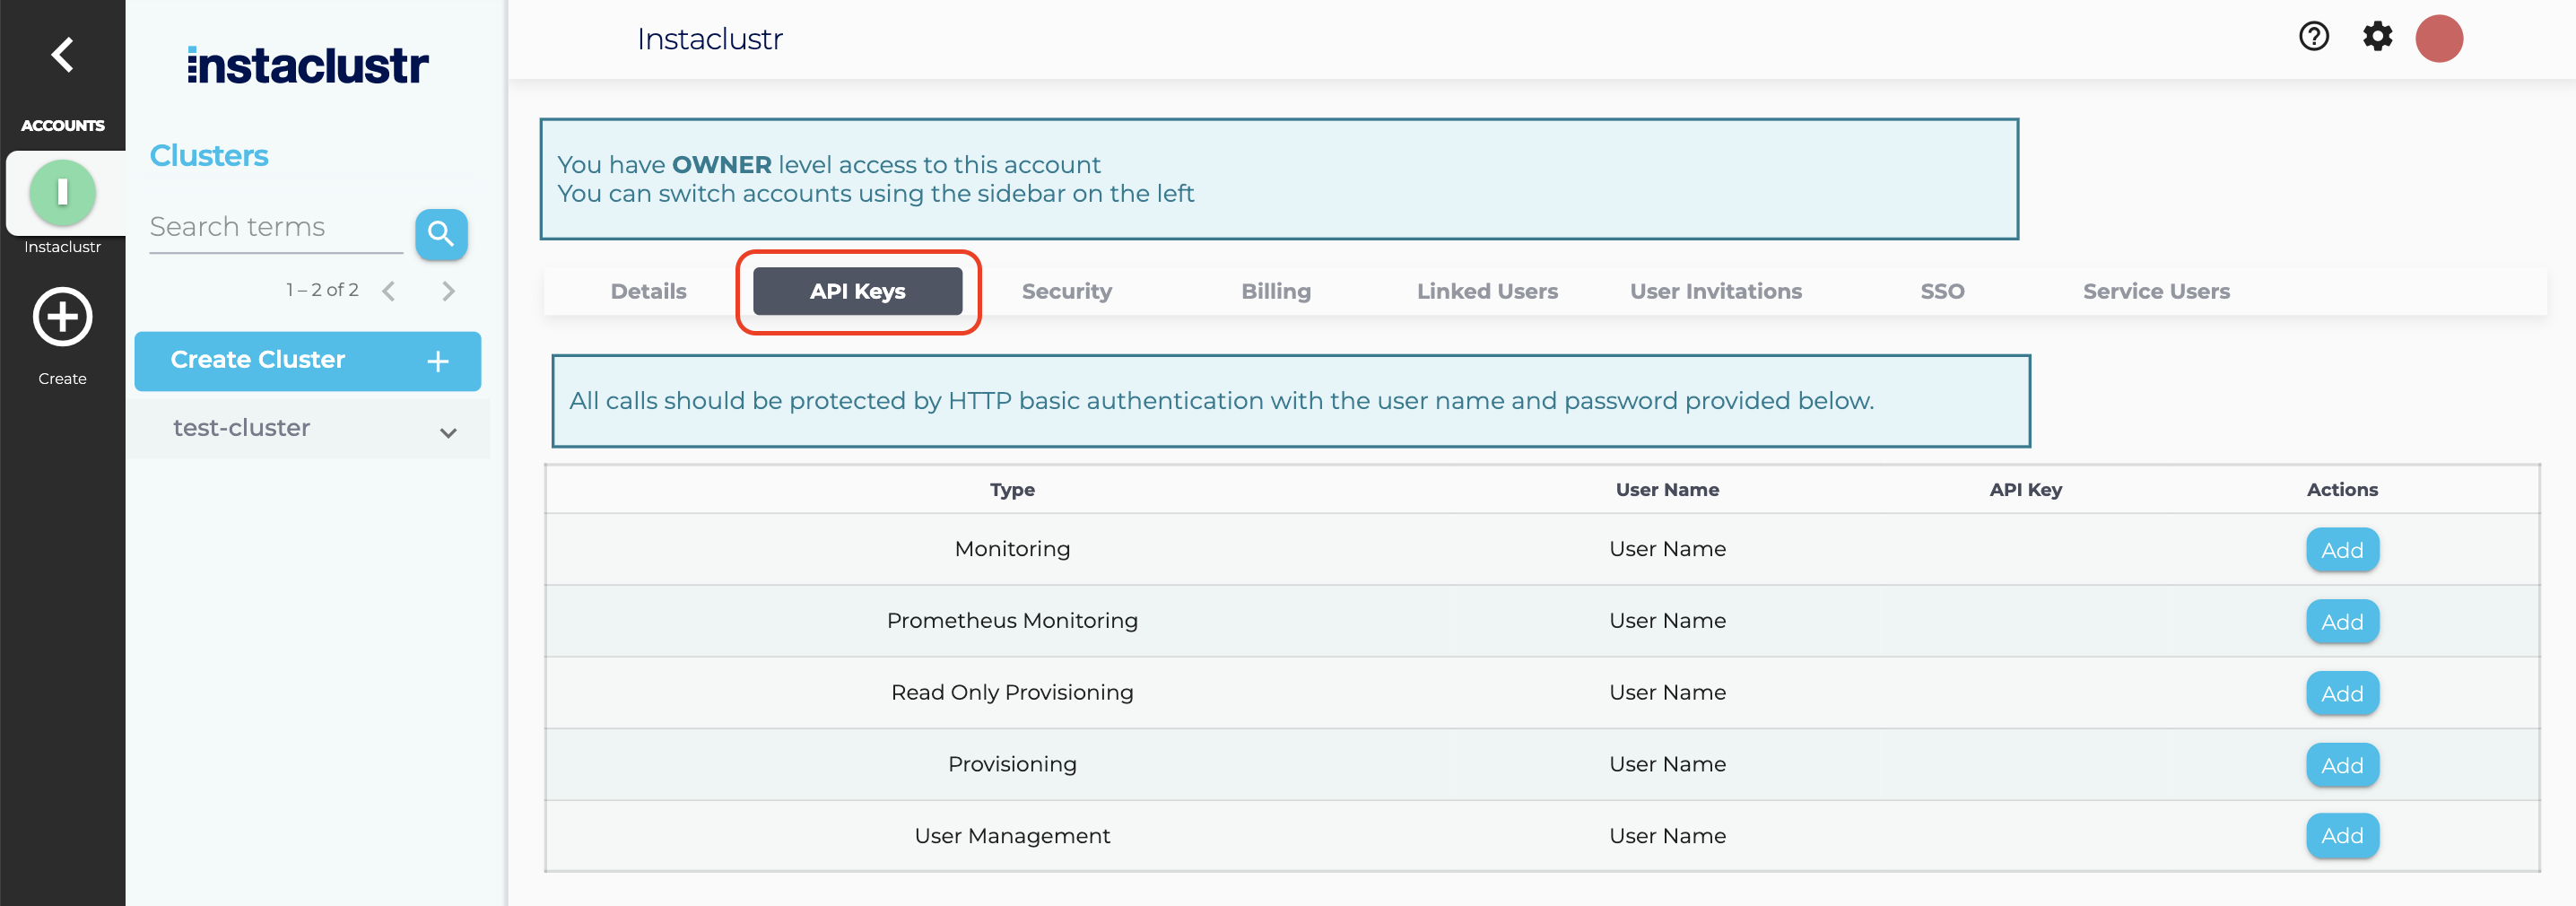The image size is (2576, 906).
Task: Click the user profile avatar circle
Action: pyautogui.click(x=2439, y=38)
